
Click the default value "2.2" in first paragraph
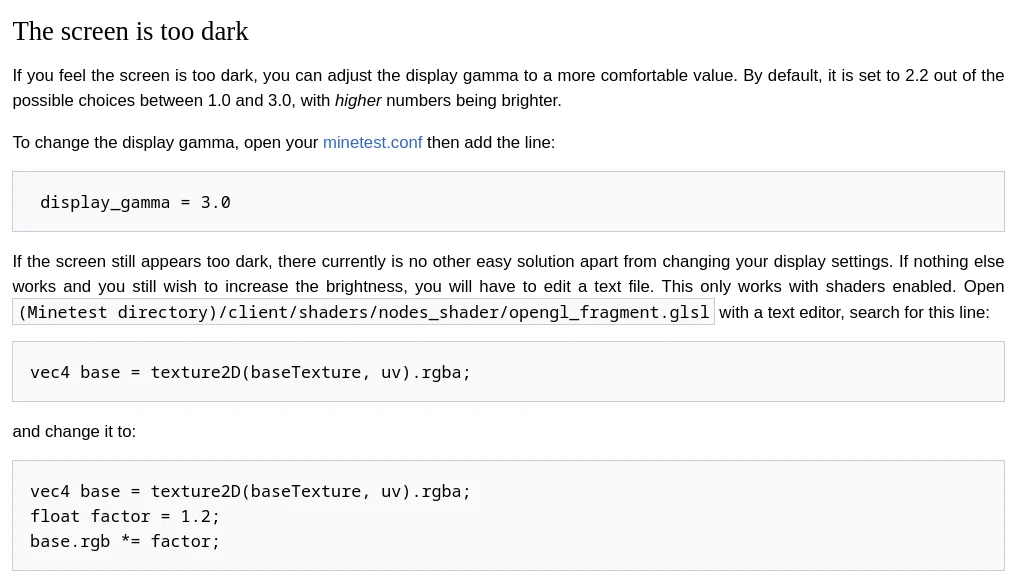point(917,75)
